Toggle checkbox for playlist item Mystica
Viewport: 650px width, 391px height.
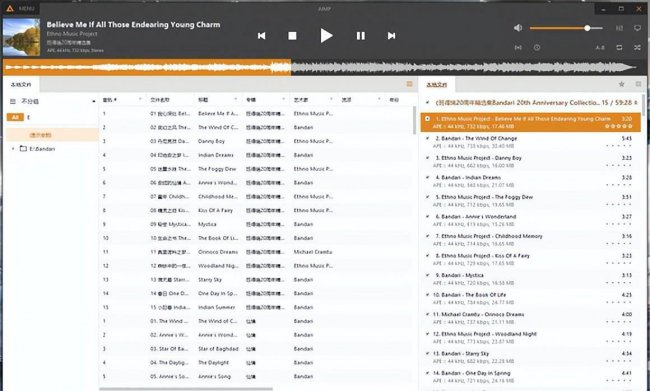point(427,275)
